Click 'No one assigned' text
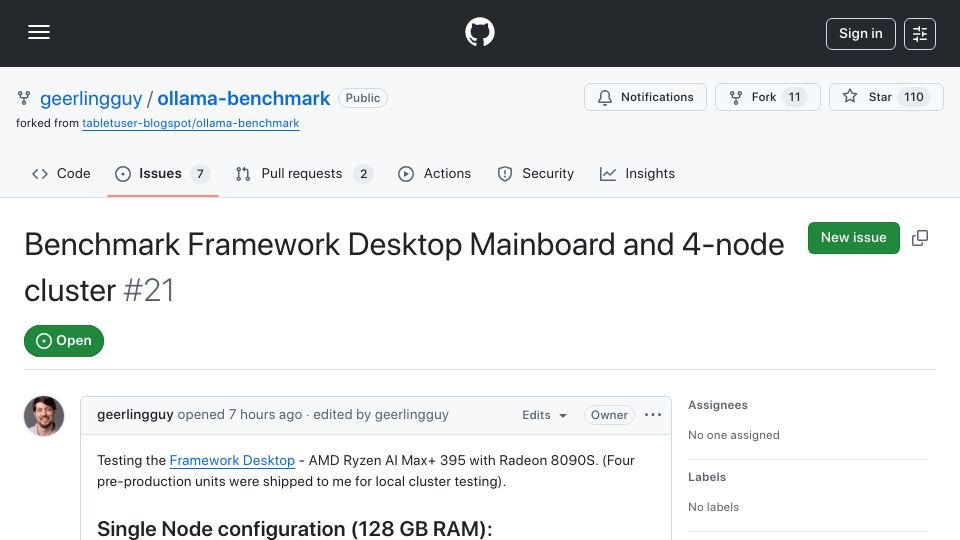 pos(733,435)
